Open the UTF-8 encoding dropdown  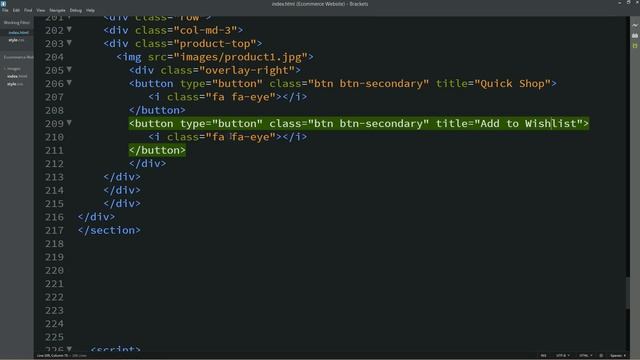562,356
